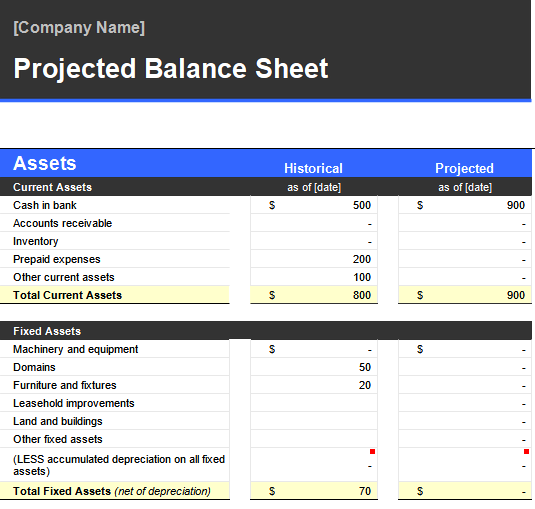Screen dimensions: 535x509
Task: Click the Historical Other fixed assets cell
Action: 314,439
